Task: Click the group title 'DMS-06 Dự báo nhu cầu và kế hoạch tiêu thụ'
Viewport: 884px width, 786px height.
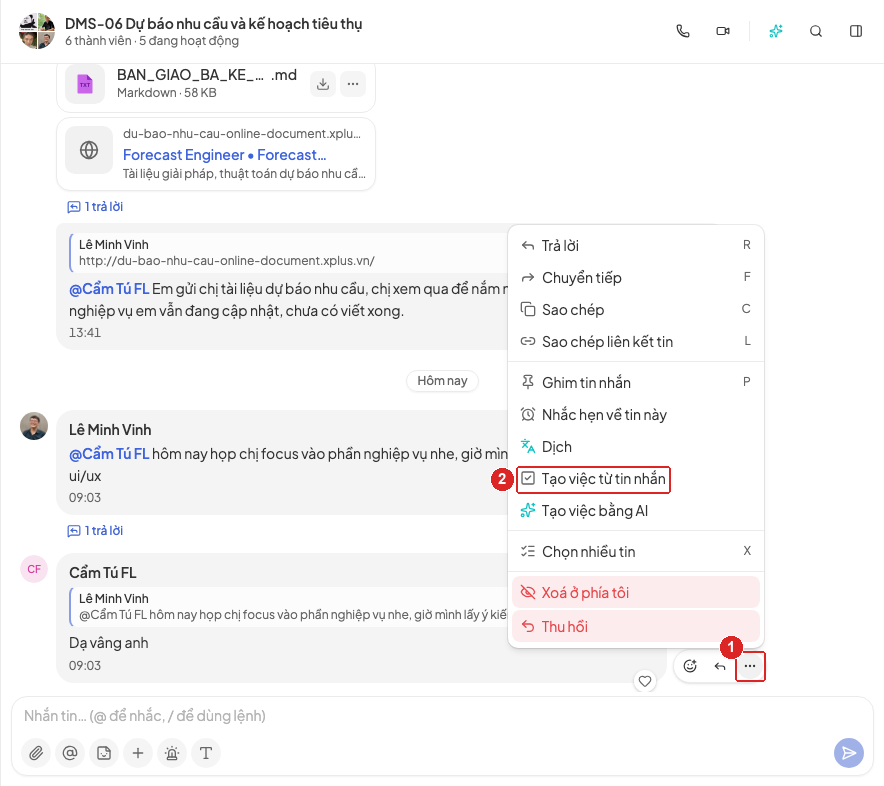Action: tap(213, 24)
